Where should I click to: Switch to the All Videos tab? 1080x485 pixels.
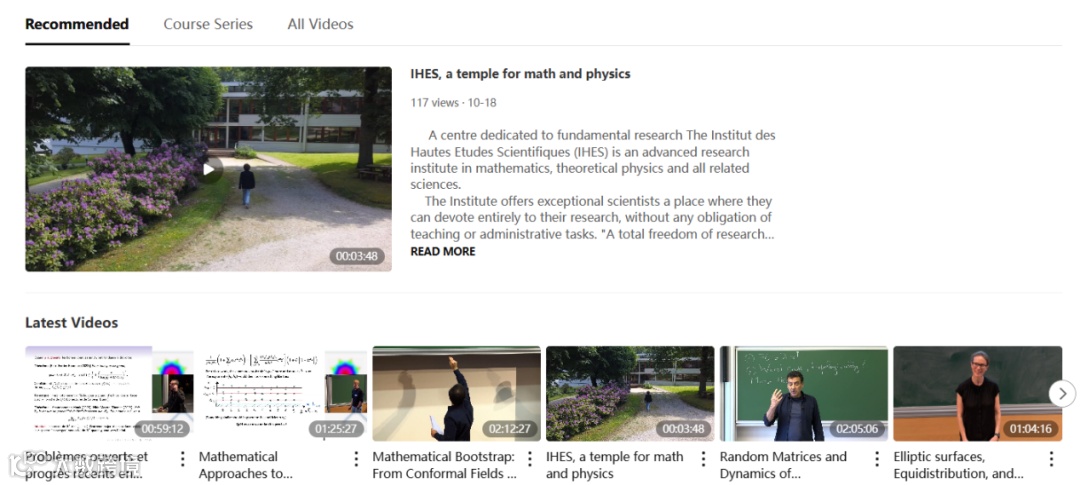320,24
